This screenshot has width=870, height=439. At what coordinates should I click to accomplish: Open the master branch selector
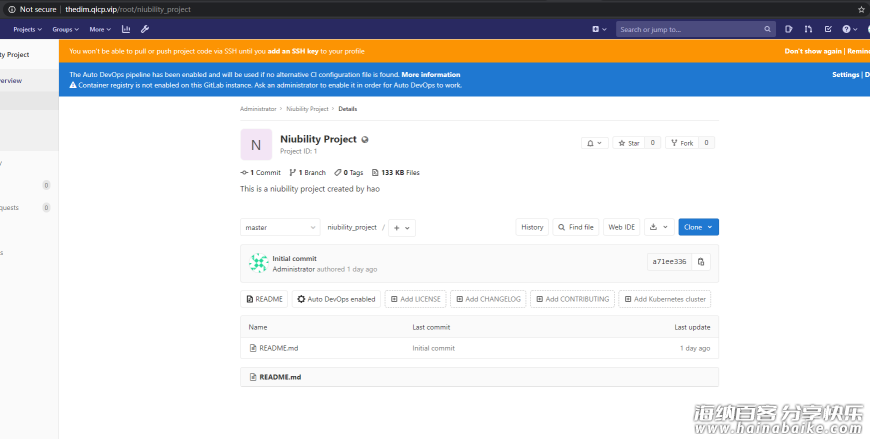(280, 228)
